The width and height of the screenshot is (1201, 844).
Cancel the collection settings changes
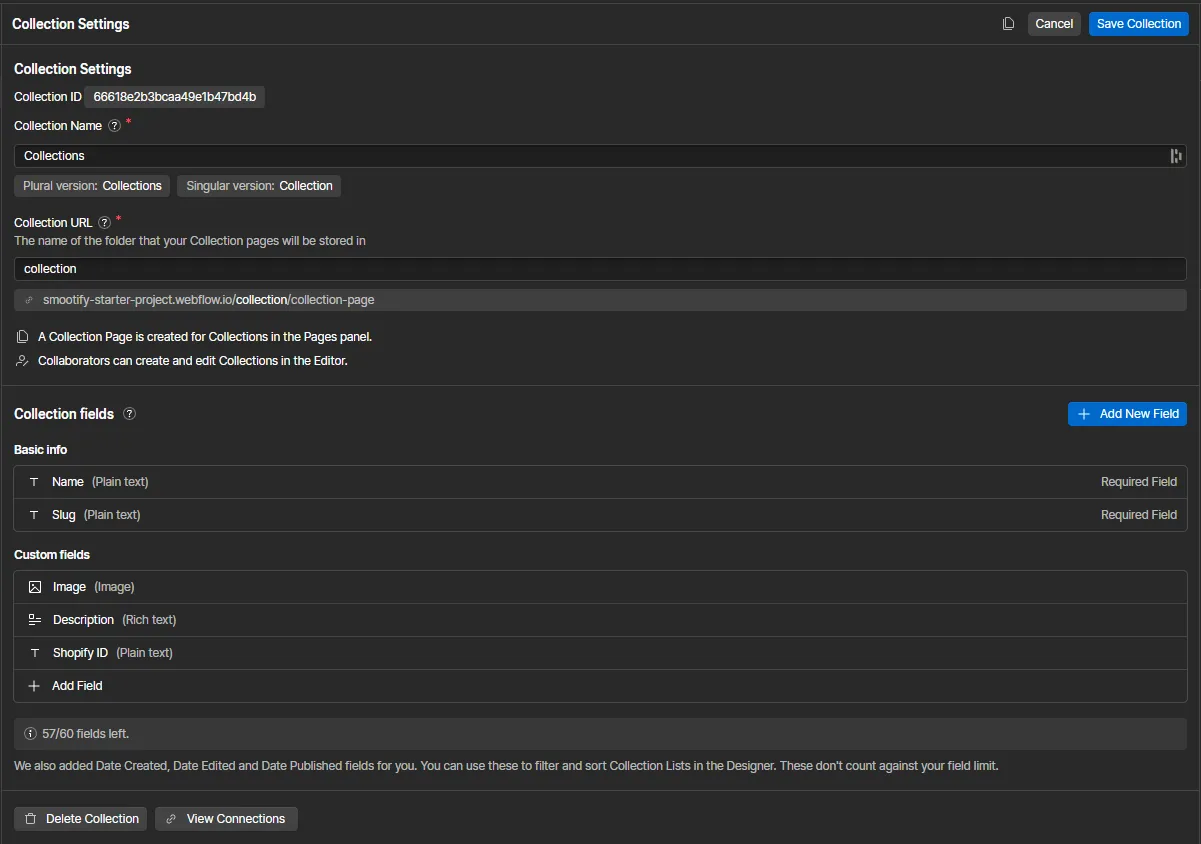(1053, 24)
